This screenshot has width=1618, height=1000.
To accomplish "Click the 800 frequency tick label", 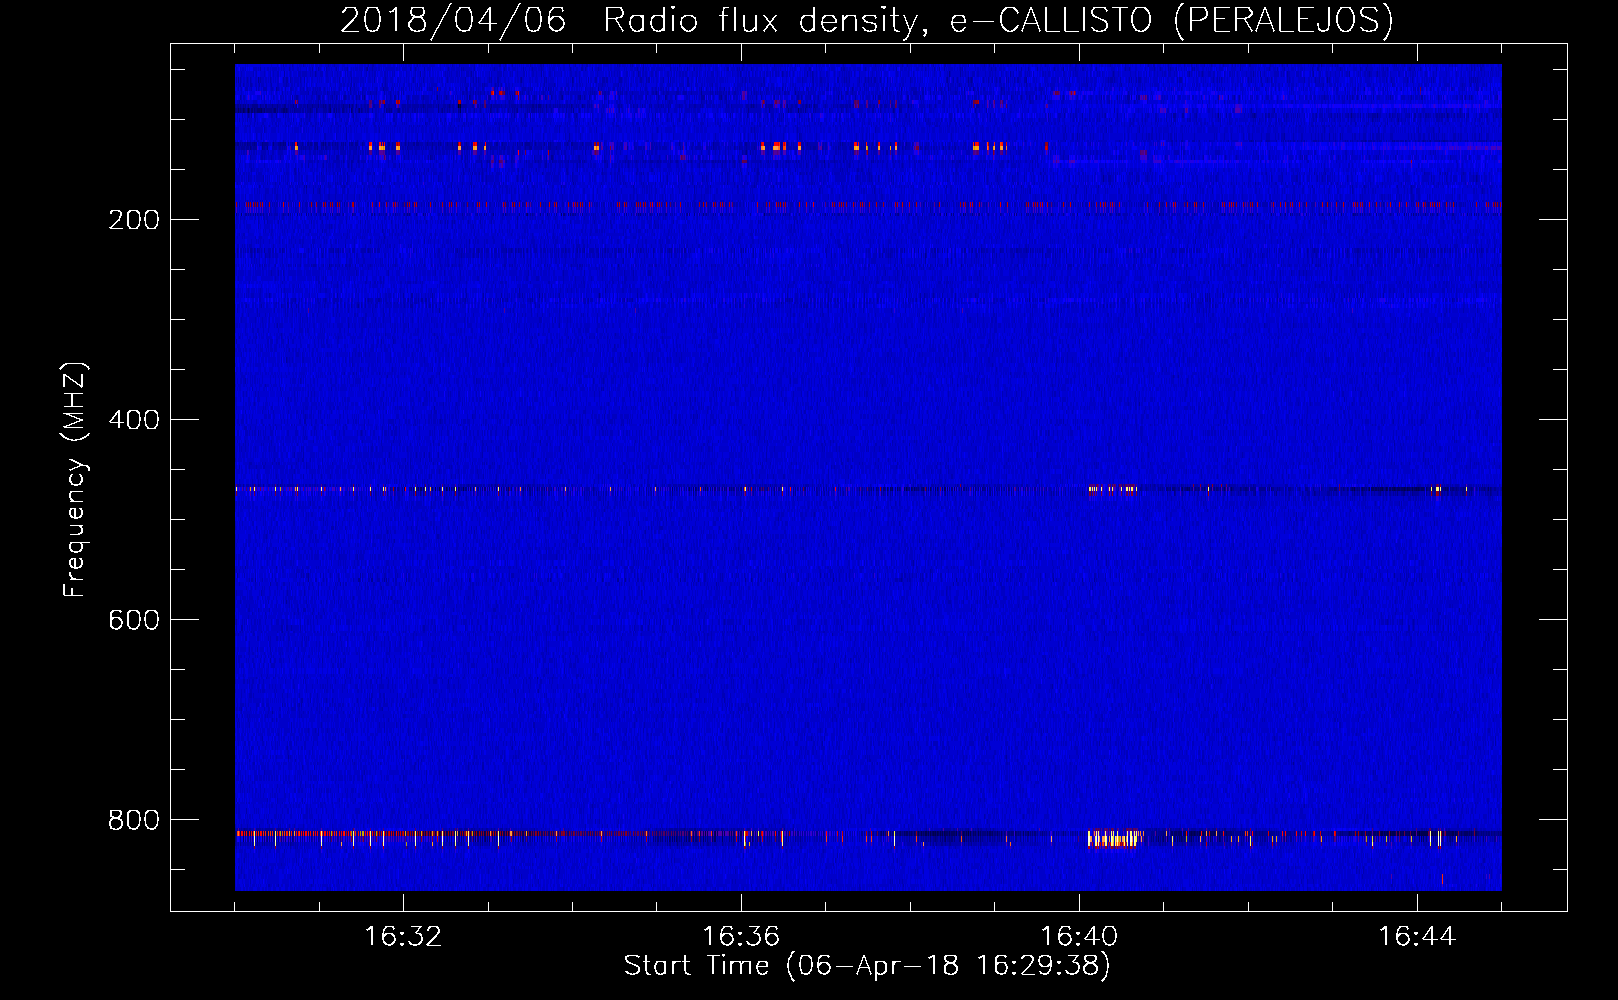I will pyautogui.click(x=134, y=820).
